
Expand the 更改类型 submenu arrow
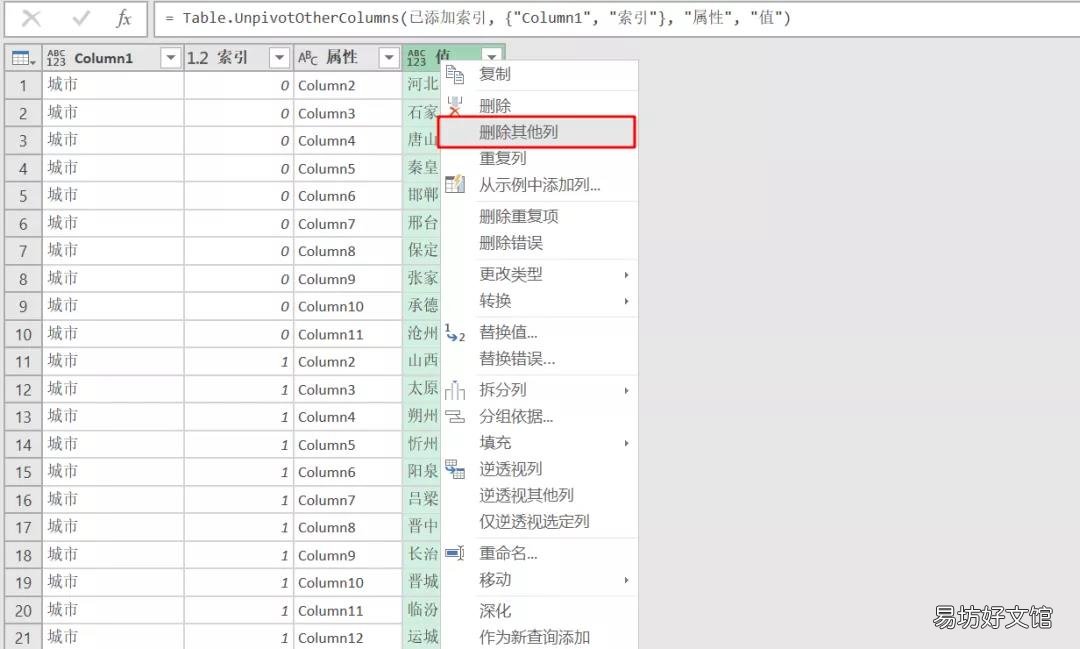tap(626, 275)
